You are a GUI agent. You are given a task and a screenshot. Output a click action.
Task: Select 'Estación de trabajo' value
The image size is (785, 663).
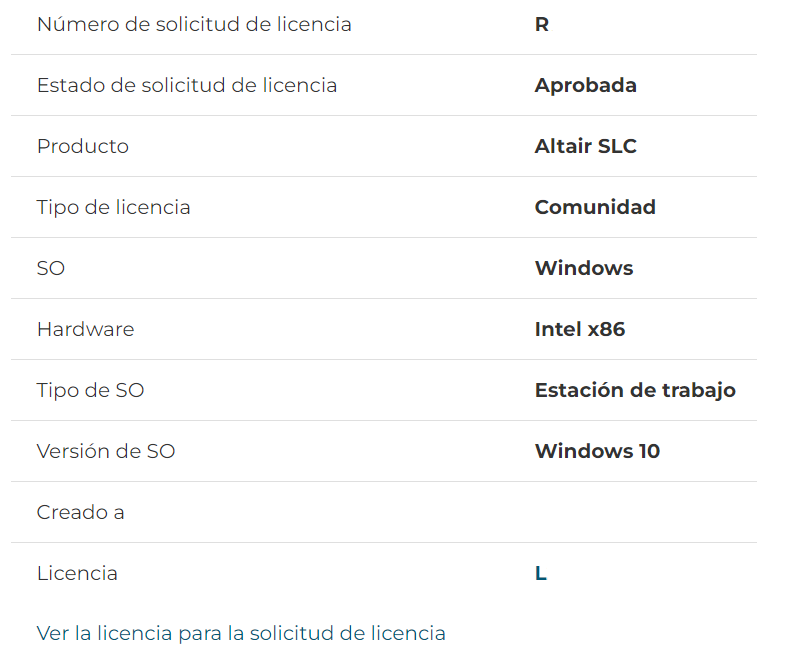(x=635, y=391)
